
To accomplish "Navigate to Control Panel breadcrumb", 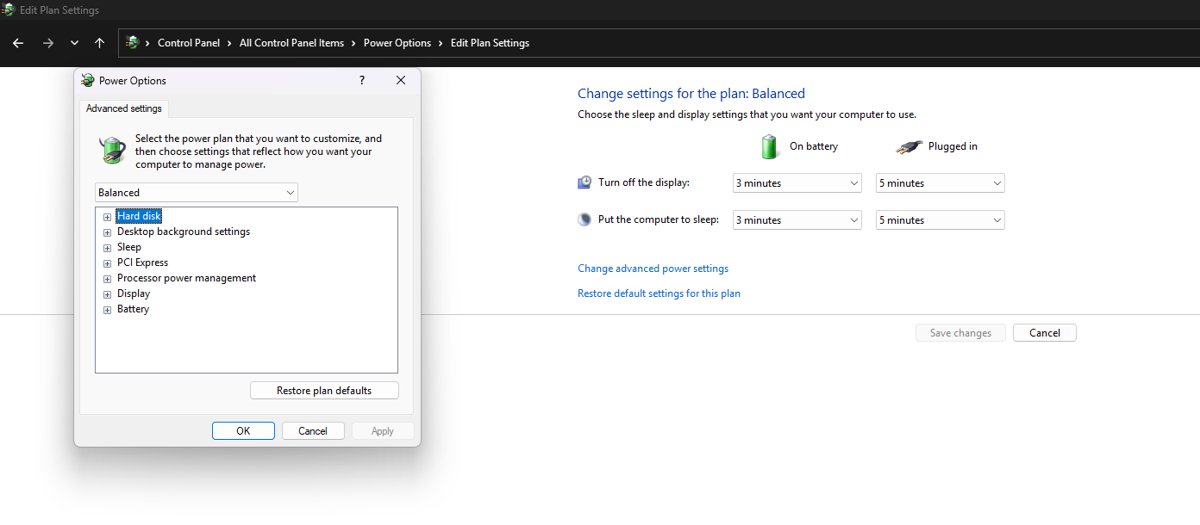I will pos(189,43).
